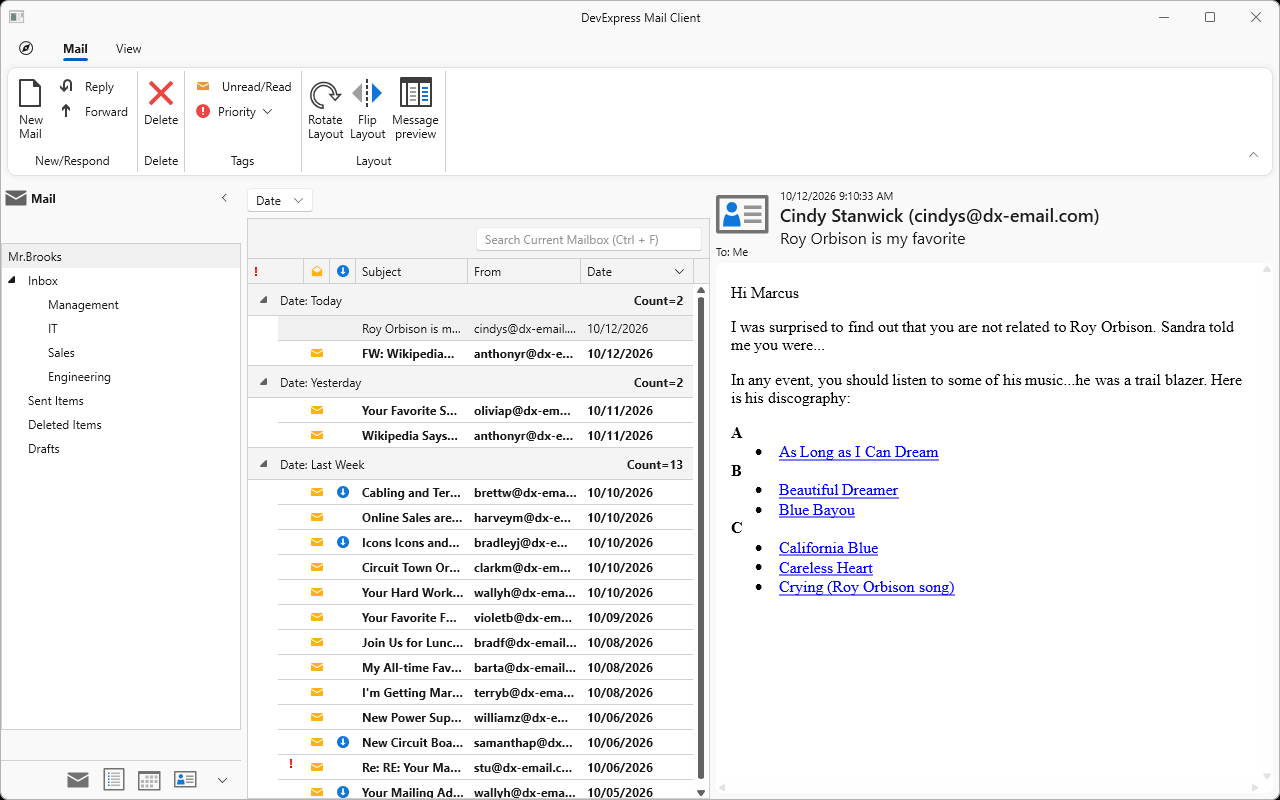This screenshot has height=800, width=1280.
Task: Click preview pane scroll down arrow
Action: [1266, 776]
